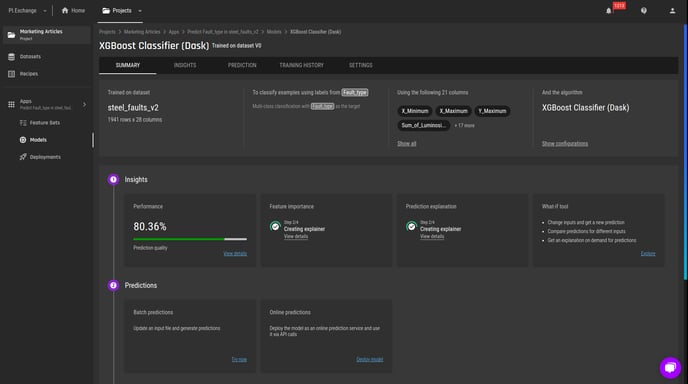Click the X_Maximum column chip
688x384 pixels.
click(x=453, y=111)
